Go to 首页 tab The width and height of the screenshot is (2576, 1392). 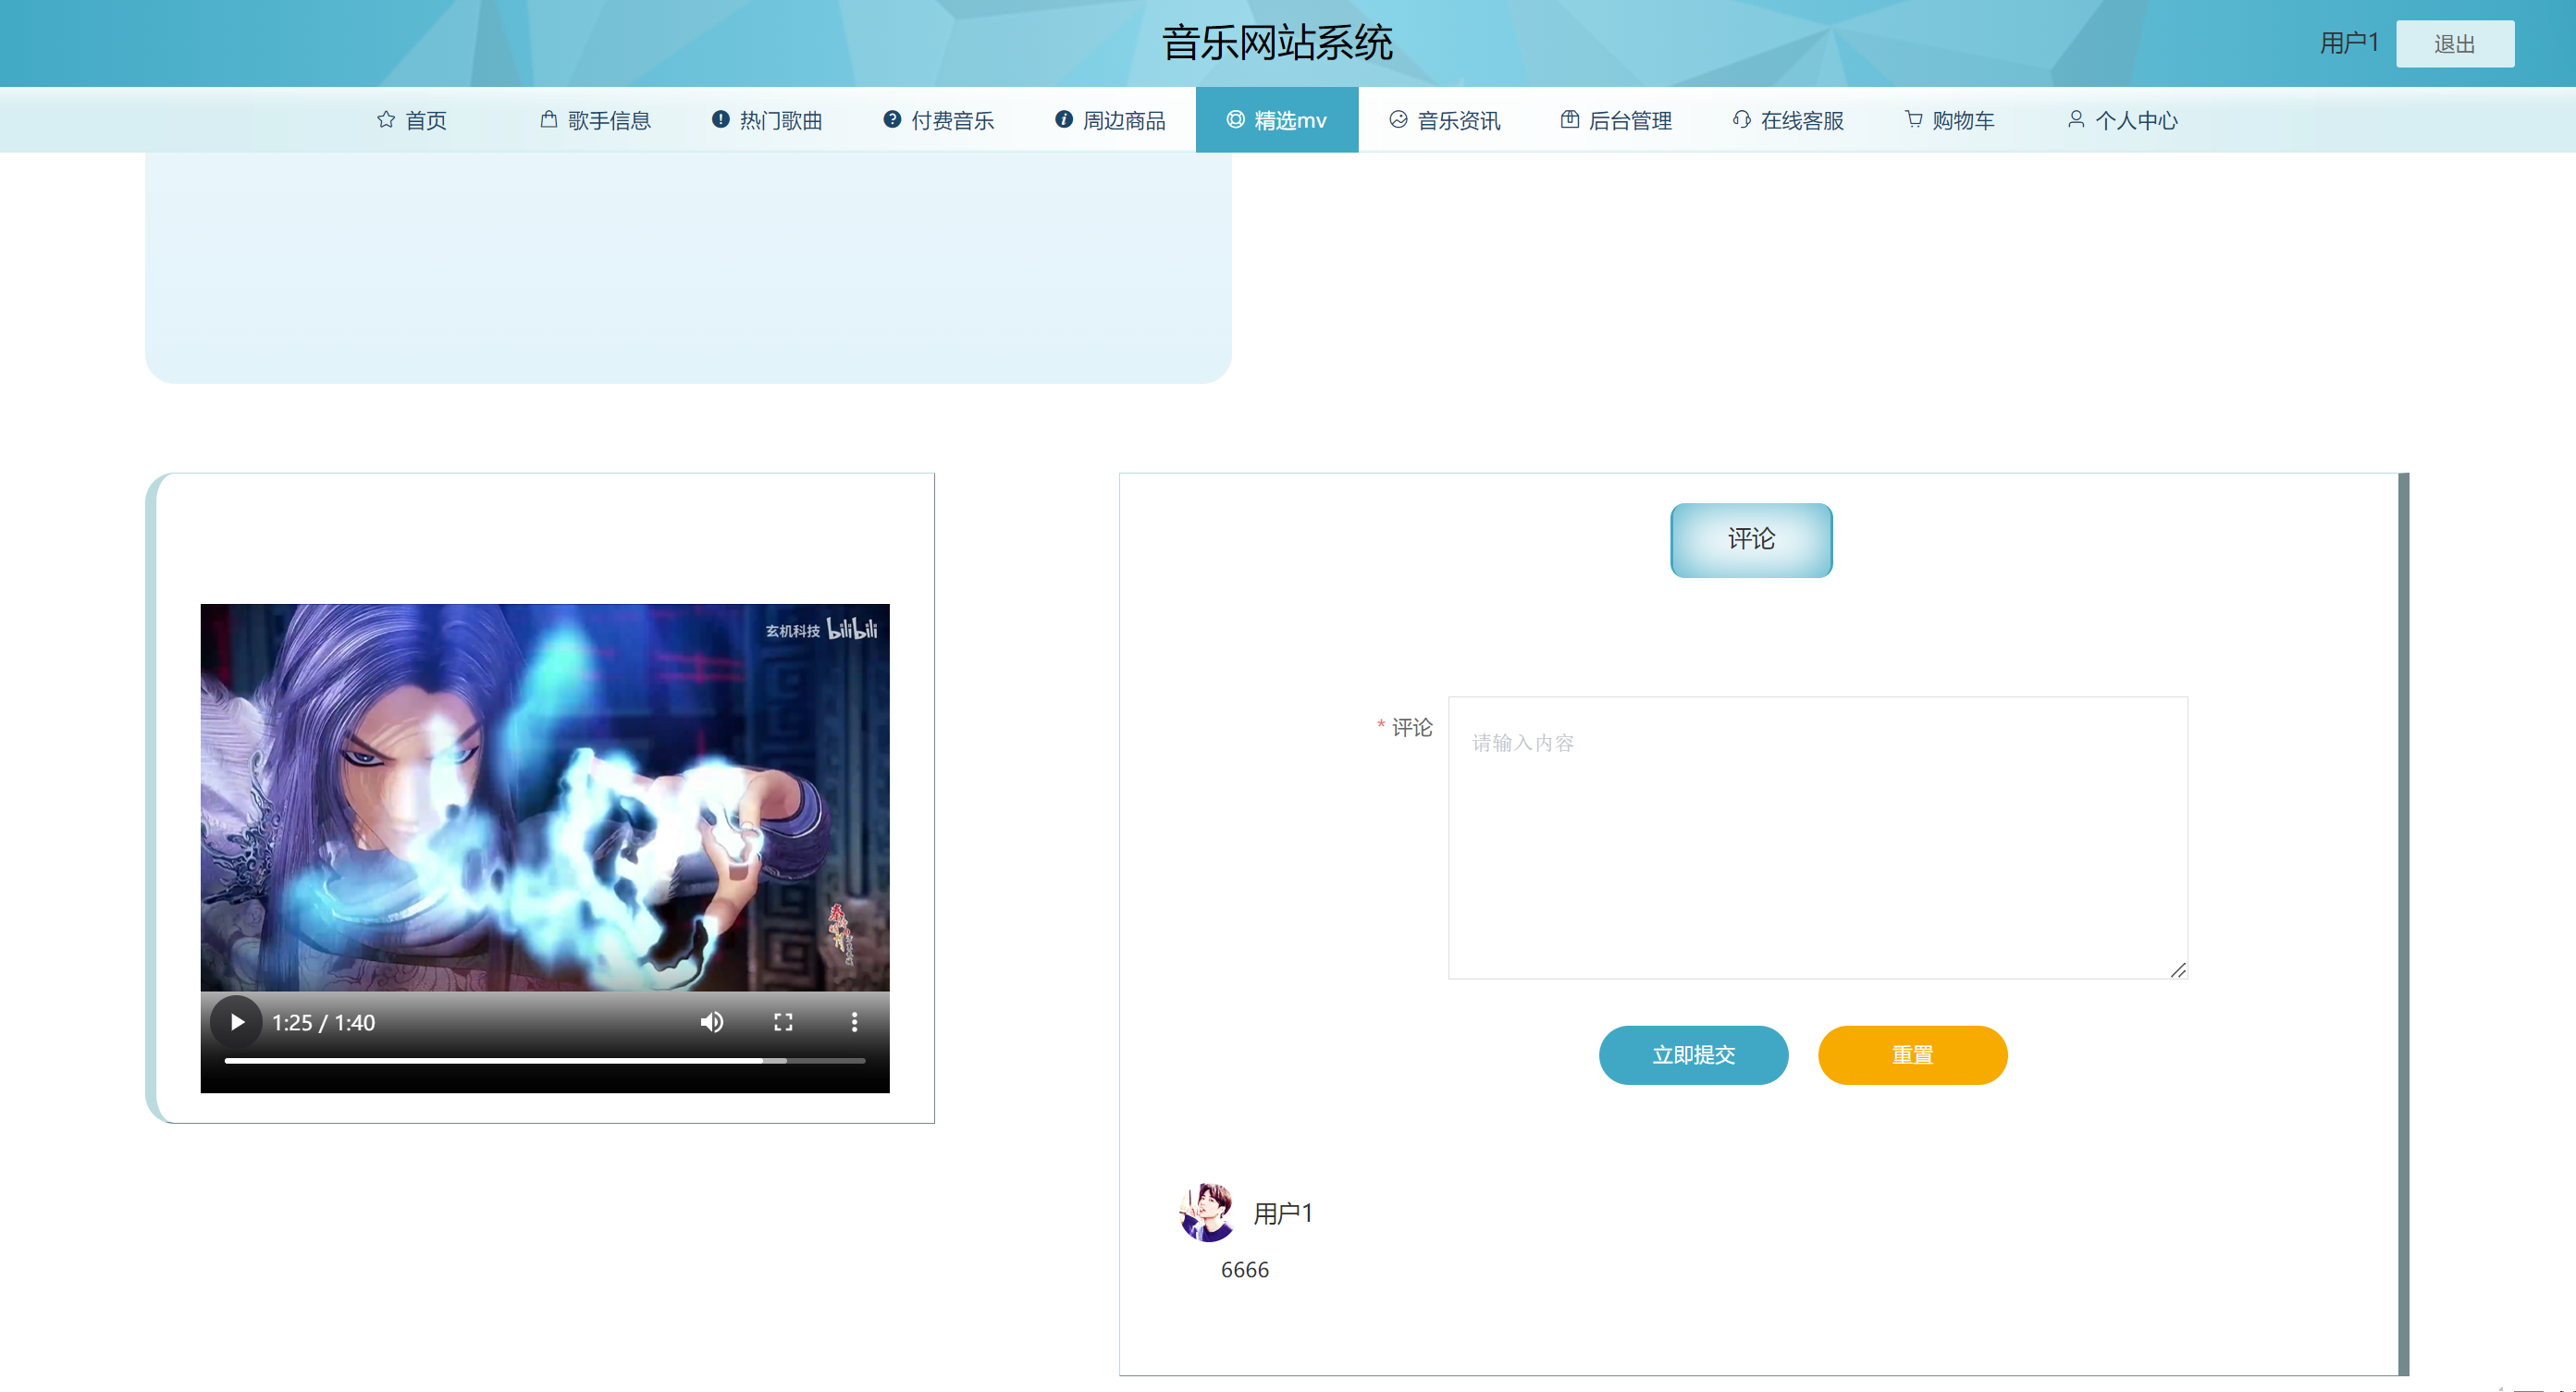pos(411,120)
